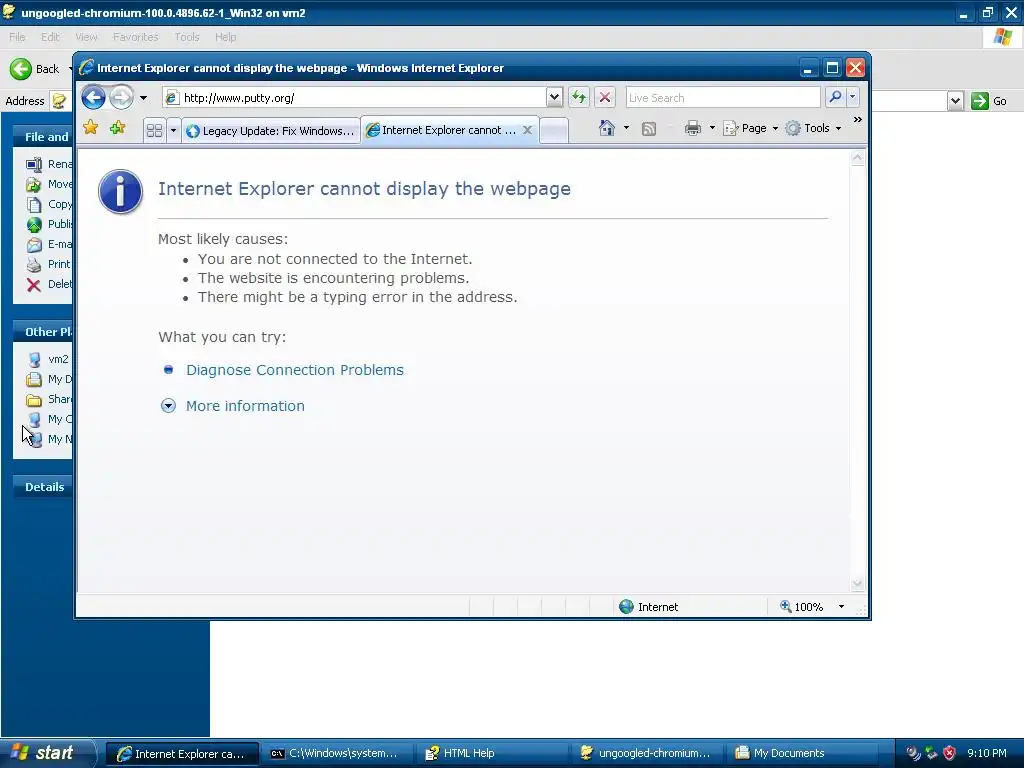Refresh the page with green arrows icon
Image resolution: width=1024 pixels, height=768 pixels.
(x=579, y=98)
